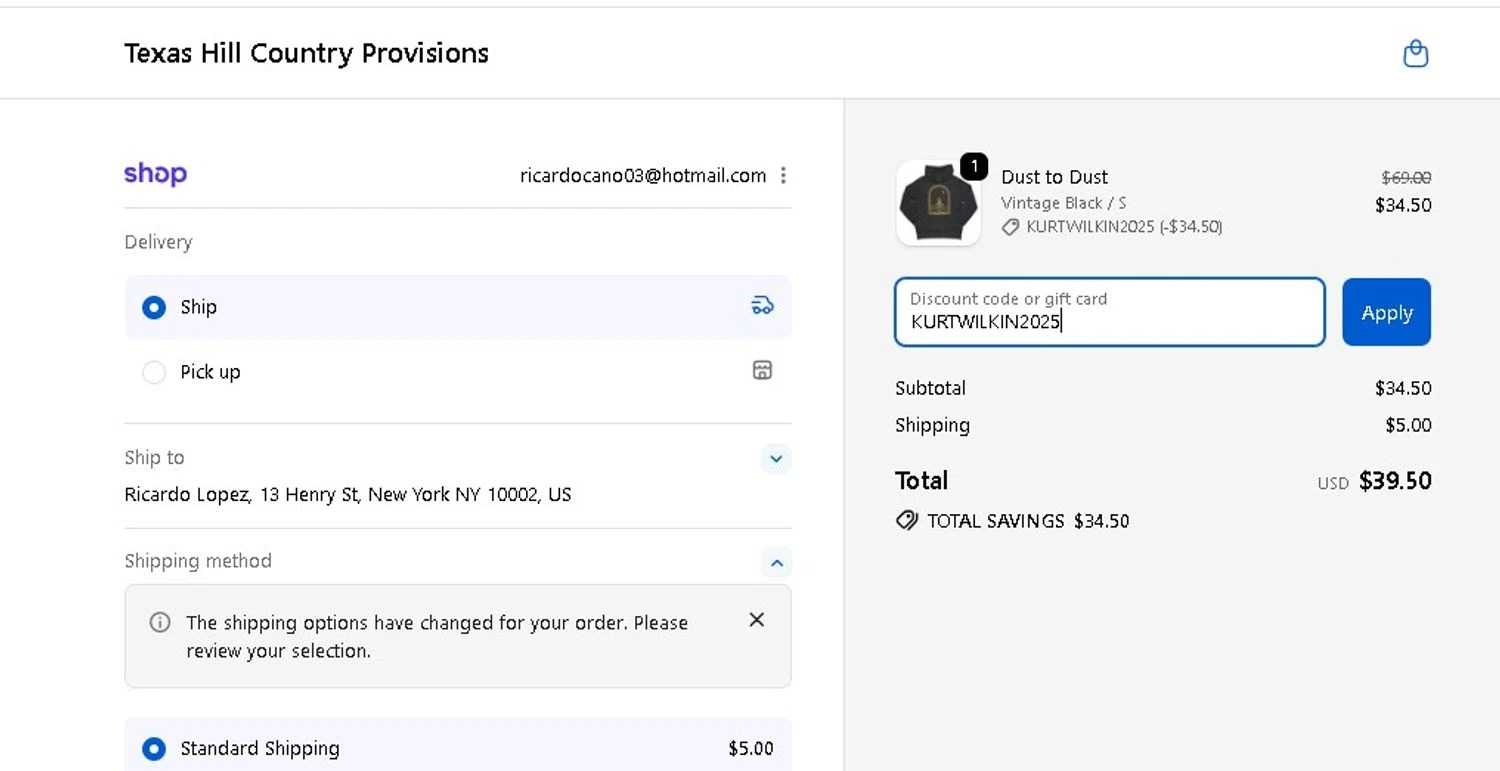Click discount tag icon next to KURTWILKIN2025

pos(1011,227)
